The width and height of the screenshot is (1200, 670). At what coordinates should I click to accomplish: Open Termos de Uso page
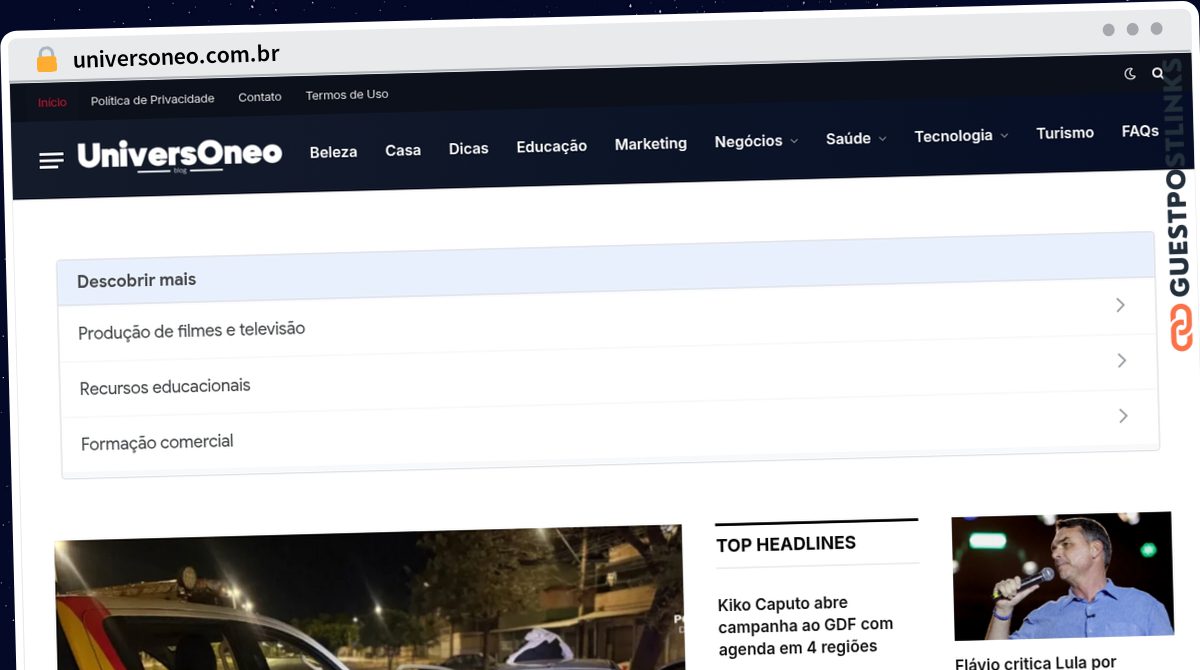(347, 95)
